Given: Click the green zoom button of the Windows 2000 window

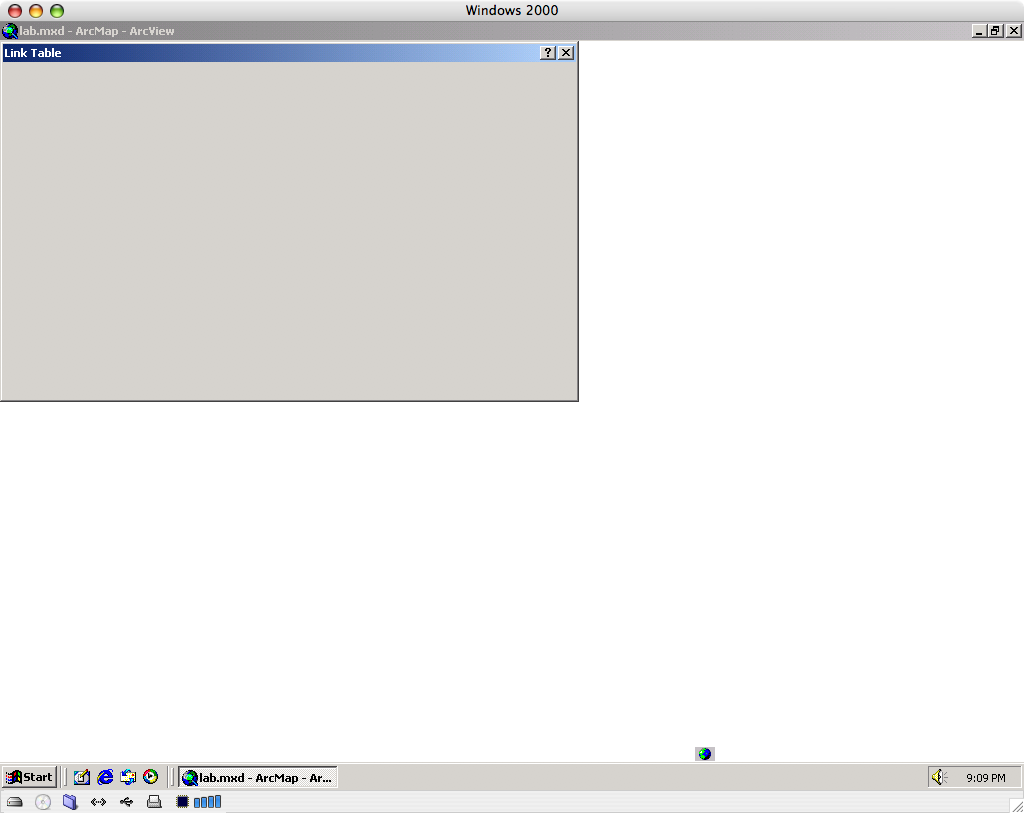Looking at the screenshot, I should pyautogui.click(x=57, y=10).
